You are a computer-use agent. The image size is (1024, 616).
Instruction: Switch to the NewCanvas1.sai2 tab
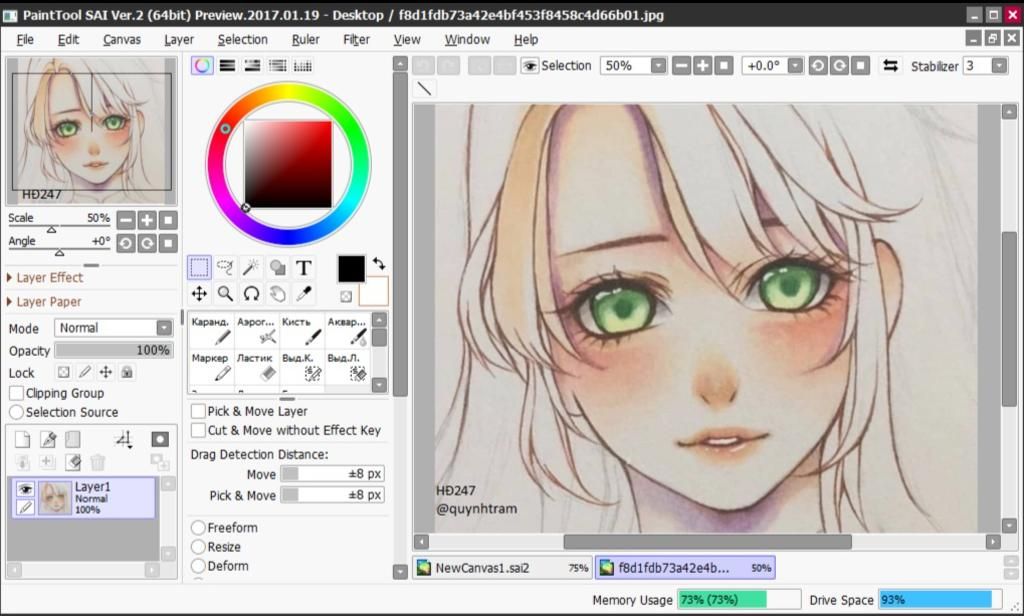pyautogui.click(x=502, y=568)
